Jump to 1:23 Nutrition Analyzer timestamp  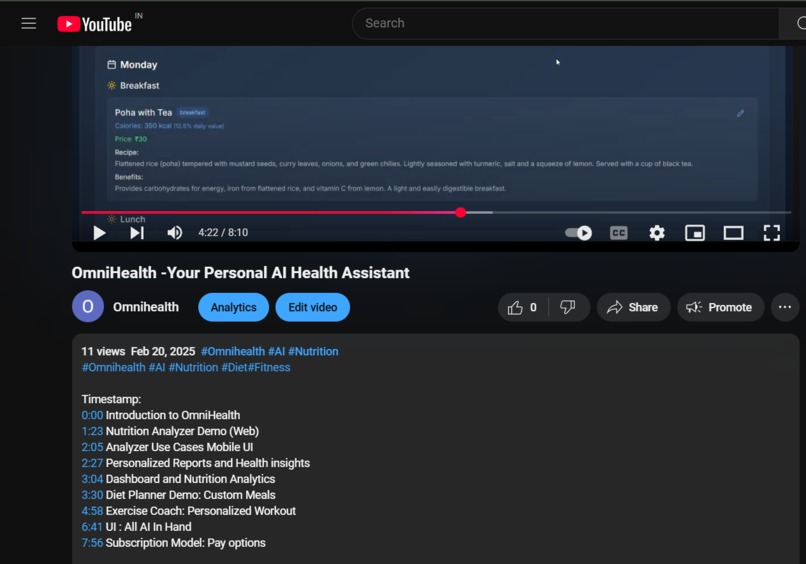pyautogui.click(x=92, y=431)
